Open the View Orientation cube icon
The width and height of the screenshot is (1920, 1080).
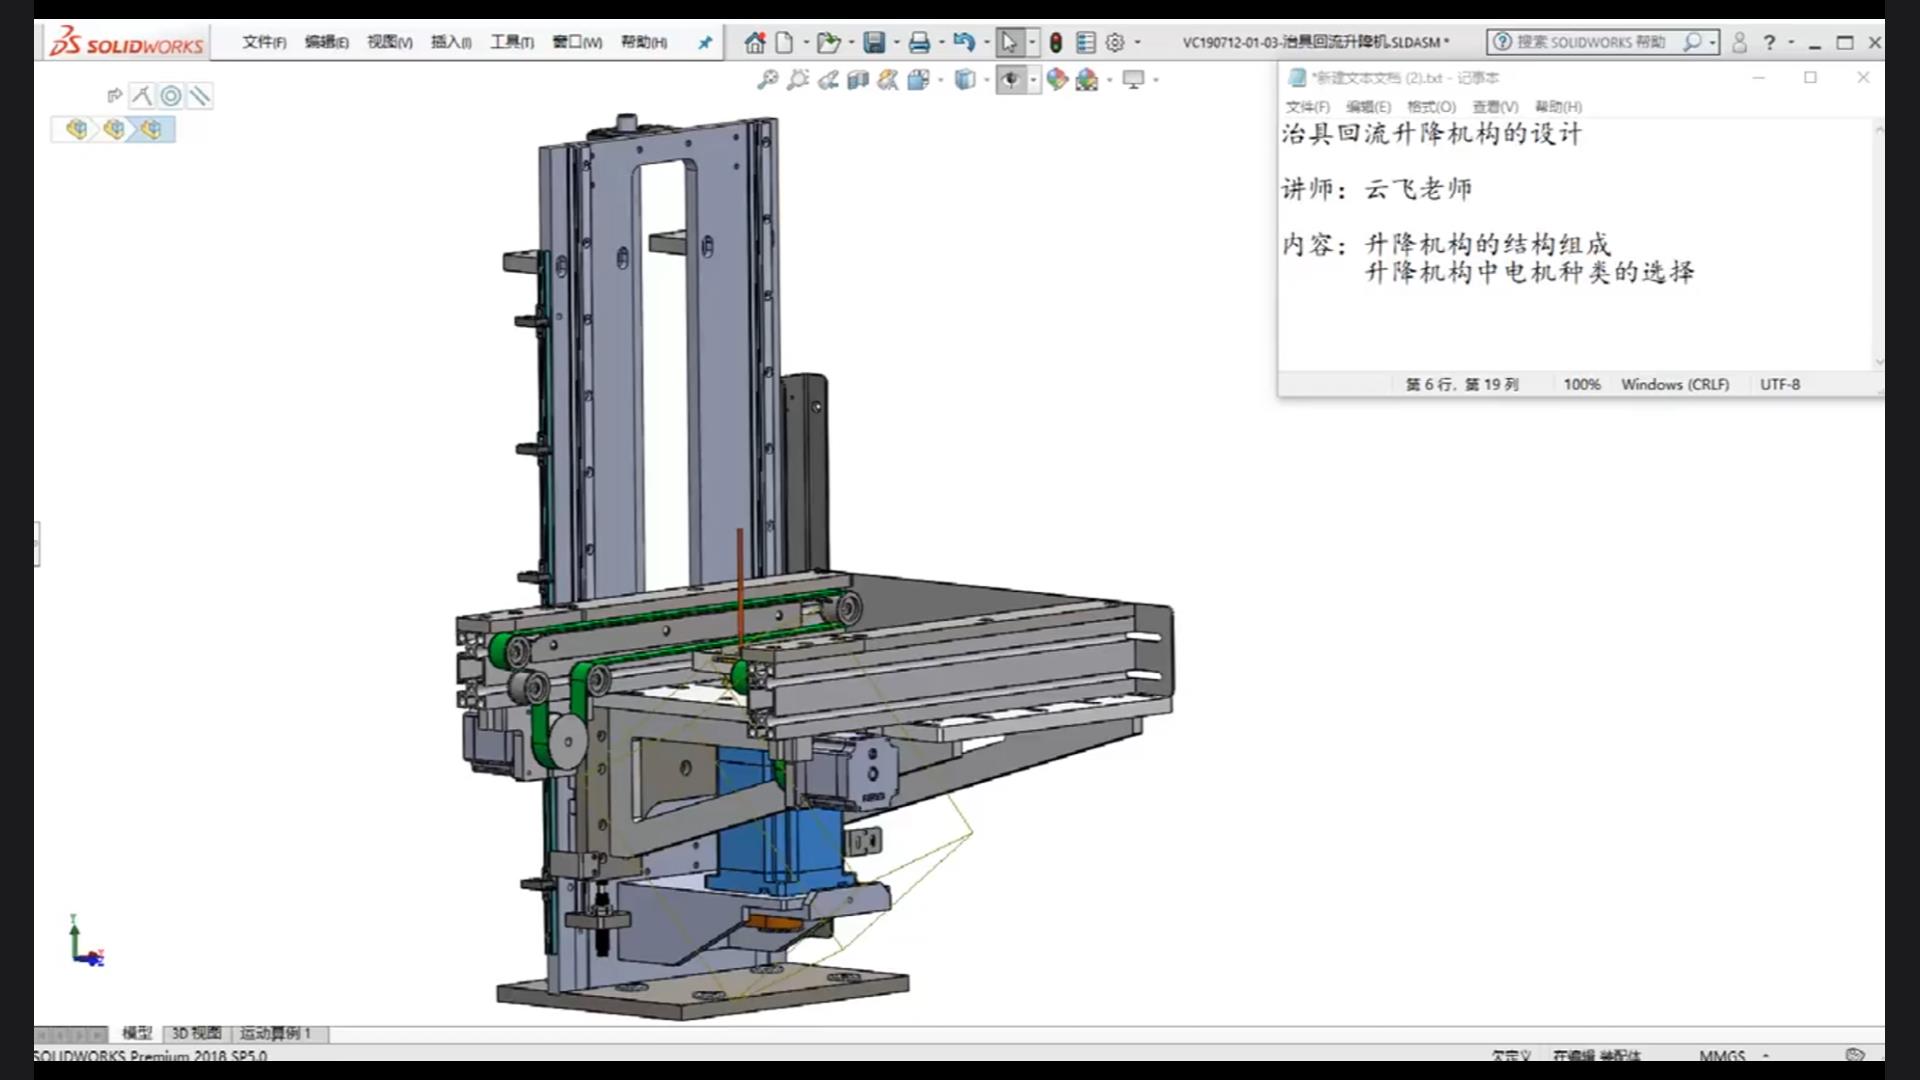(919, 79)
